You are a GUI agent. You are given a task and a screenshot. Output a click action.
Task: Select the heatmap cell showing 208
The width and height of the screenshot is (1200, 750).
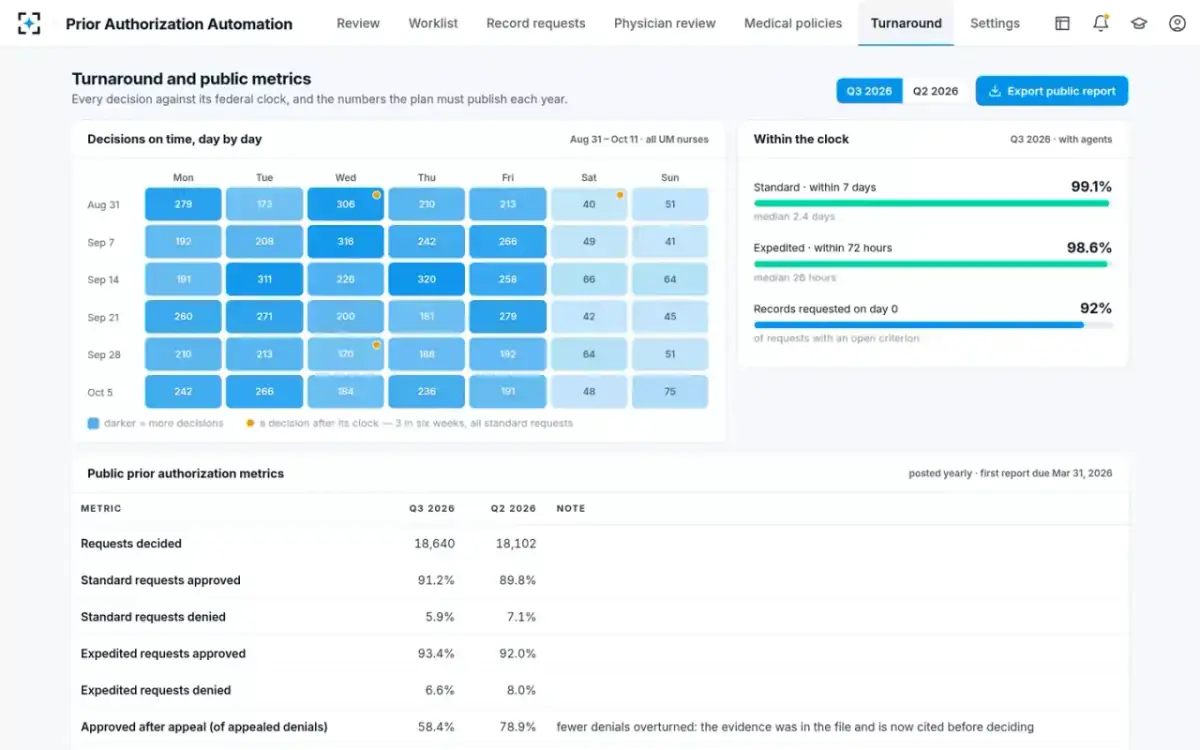pyautogui.click(x=264, y=241)
